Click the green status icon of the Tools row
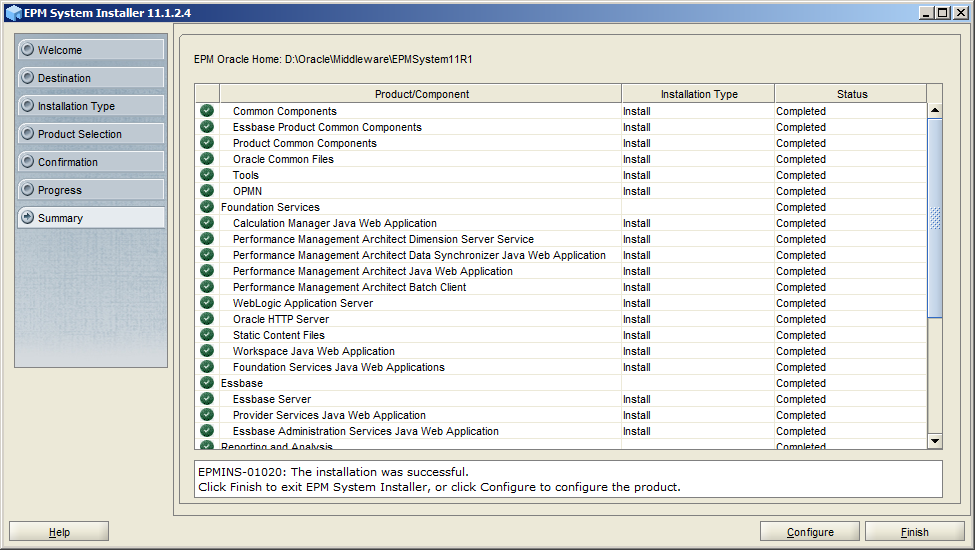This screenshot has width=975, height=550. tap(207, 175)
